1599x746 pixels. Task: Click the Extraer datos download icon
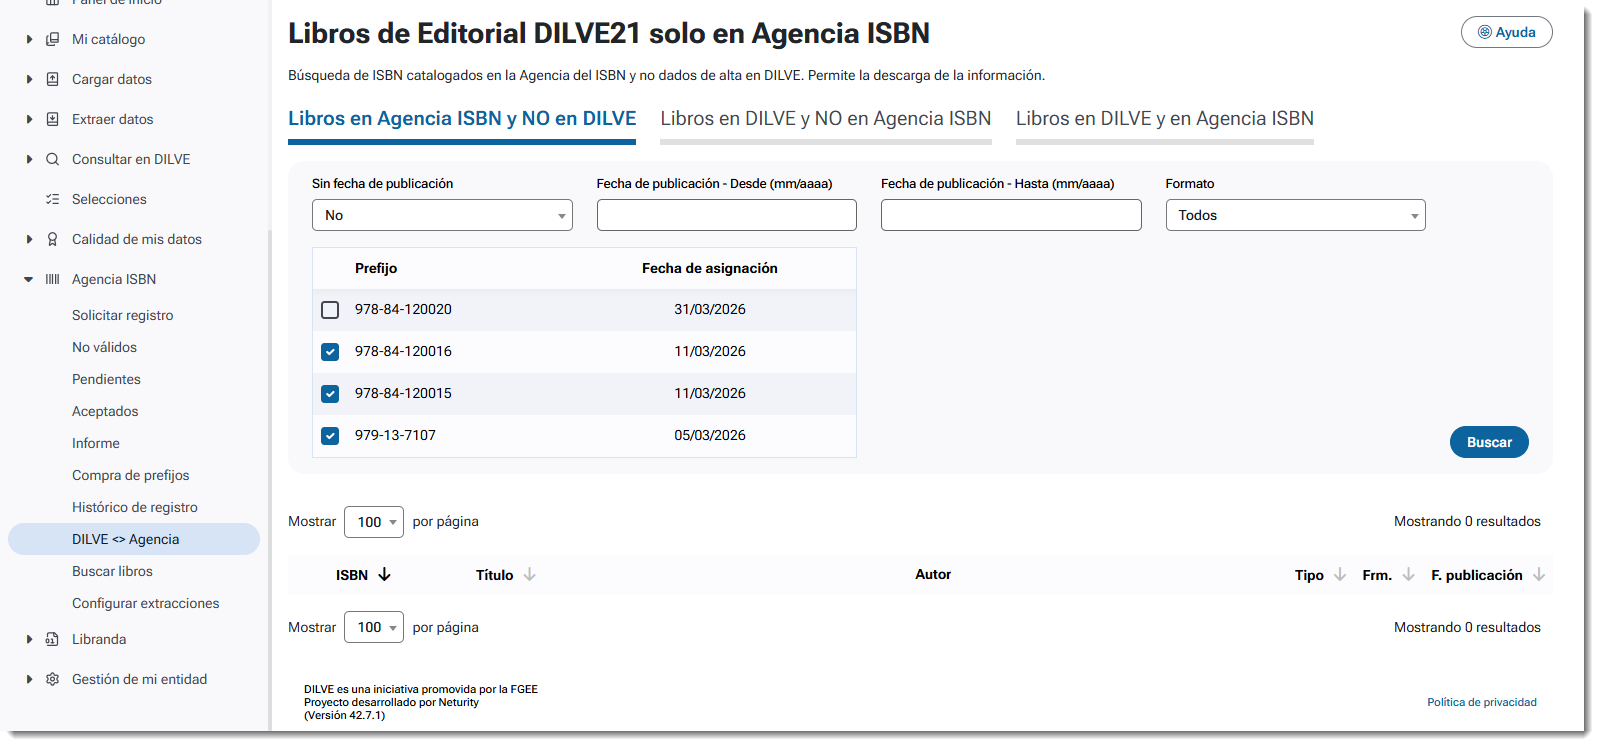point(53,119)
